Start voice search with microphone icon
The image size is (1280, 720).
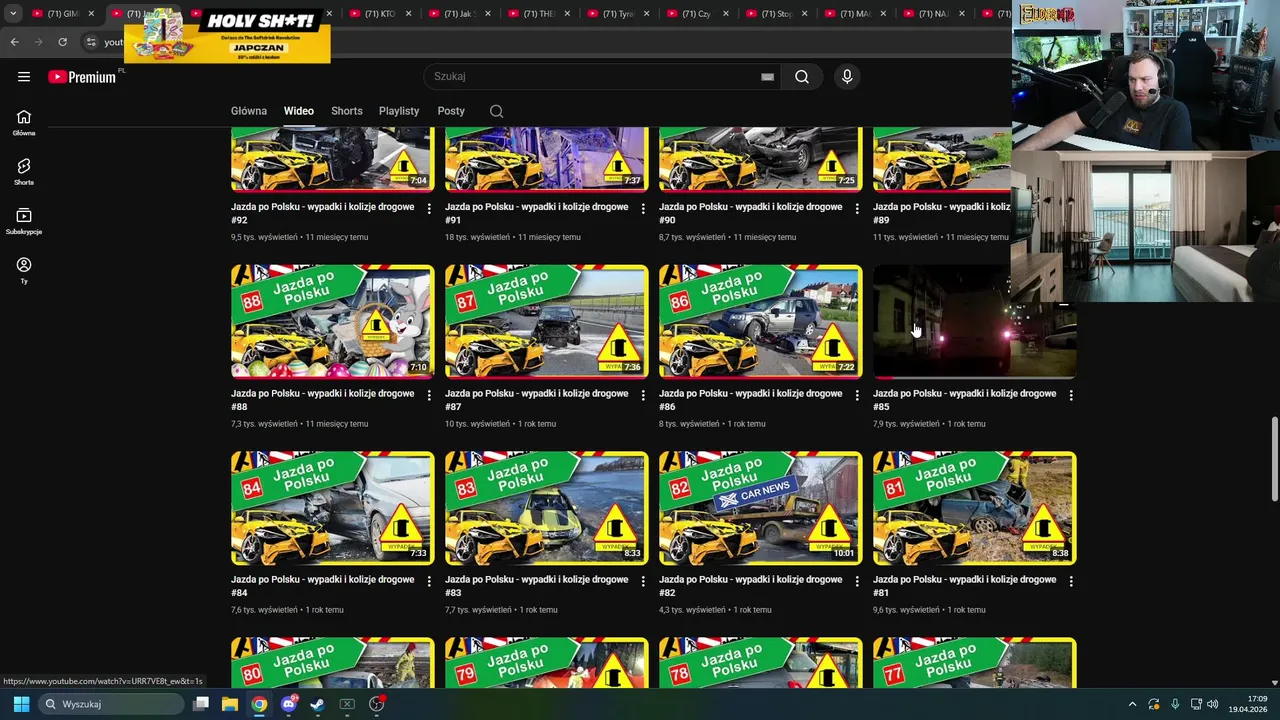[x=847, y=77]
